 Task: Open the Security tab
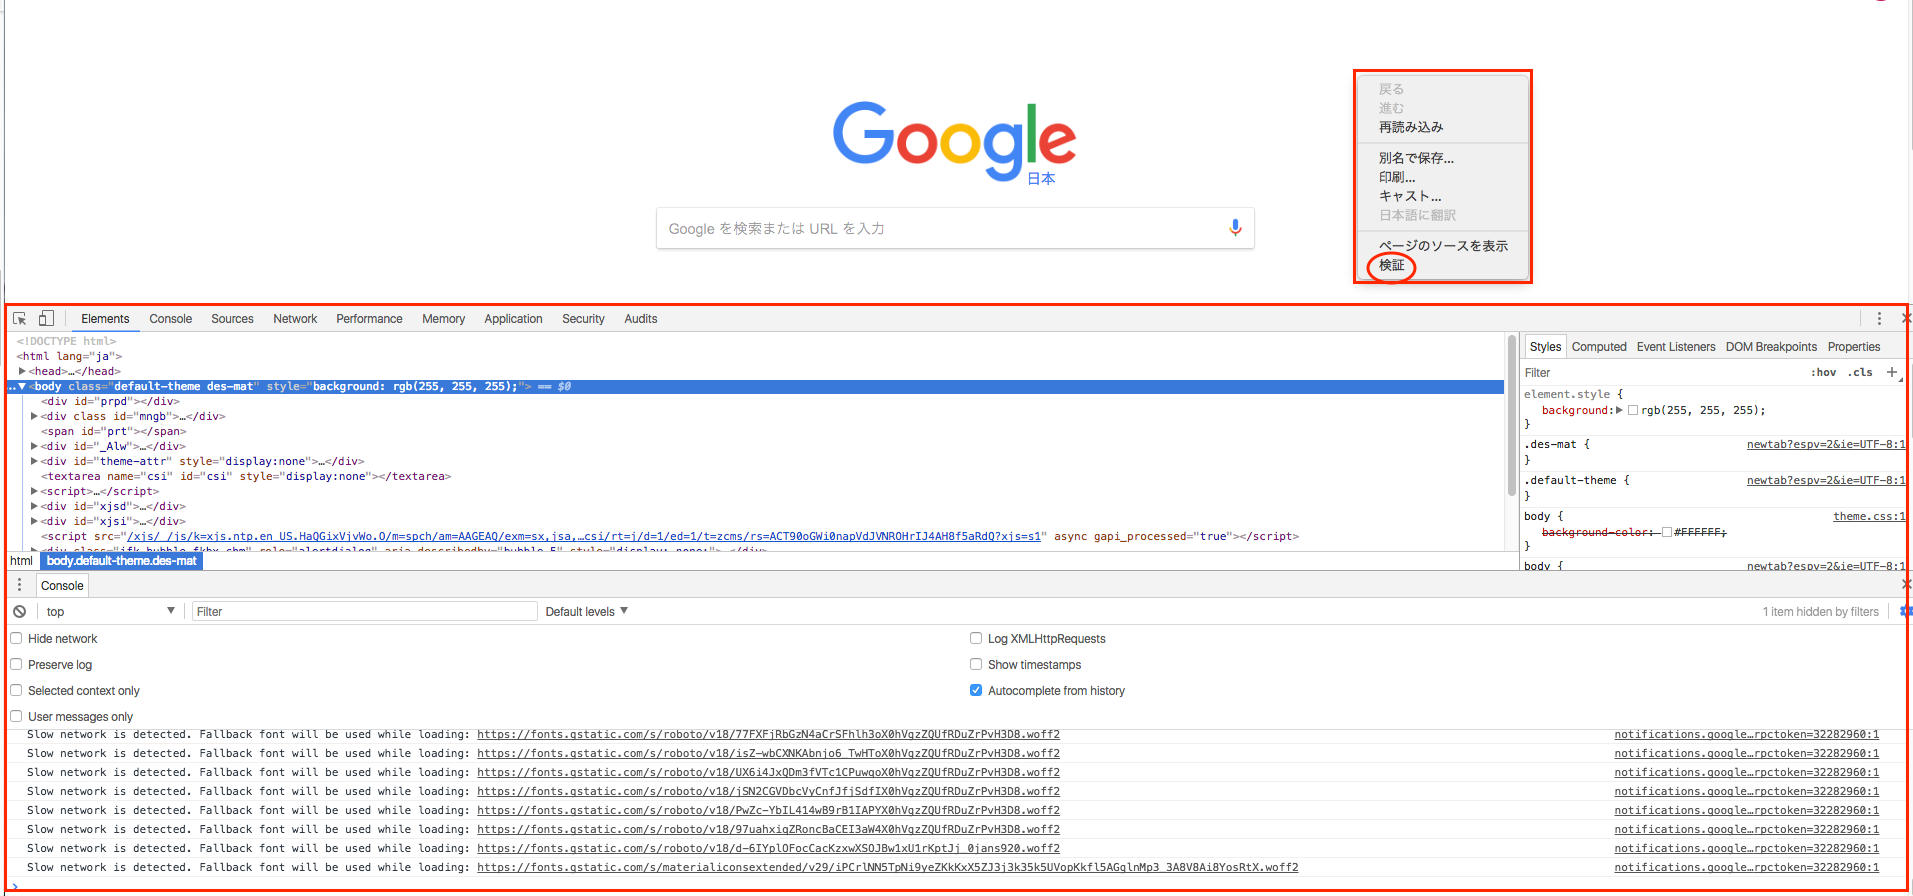pyautogui.click(x=583, y=319)
